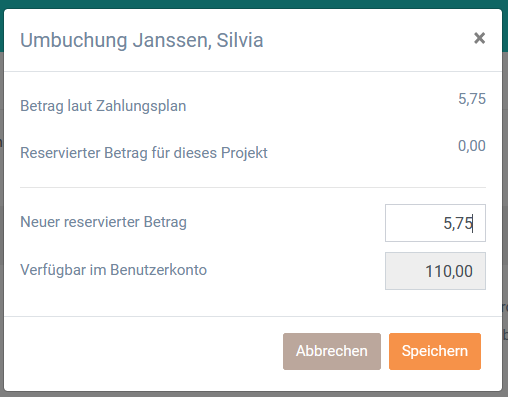The height and width of the screenshot is (397, 508).
Task: Click the empty footer area left of Abbrechen
Action: (143, 351)
